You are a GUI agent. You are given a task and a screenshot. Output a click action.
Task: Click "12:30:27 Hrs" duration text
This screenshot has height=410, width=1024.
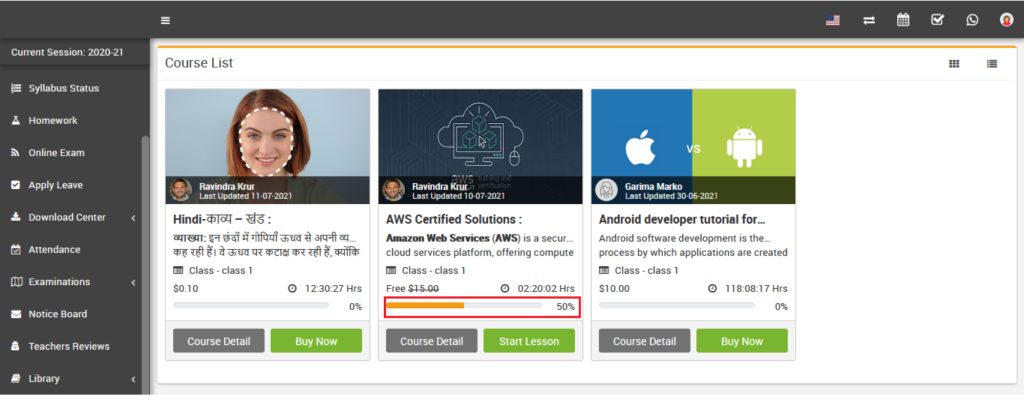point(333,289)
